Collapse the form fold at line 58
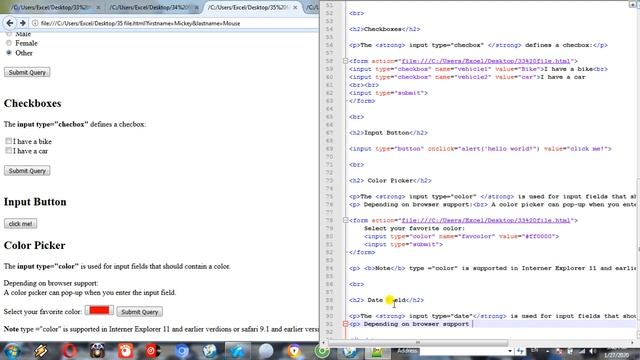This screenshot has height=360, width=640. (345, 61)
